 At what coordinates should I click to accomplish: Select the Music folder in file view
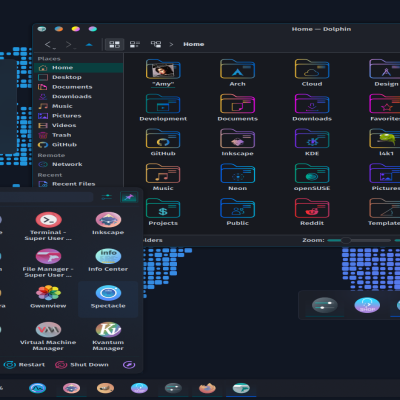tap(163, 177)
